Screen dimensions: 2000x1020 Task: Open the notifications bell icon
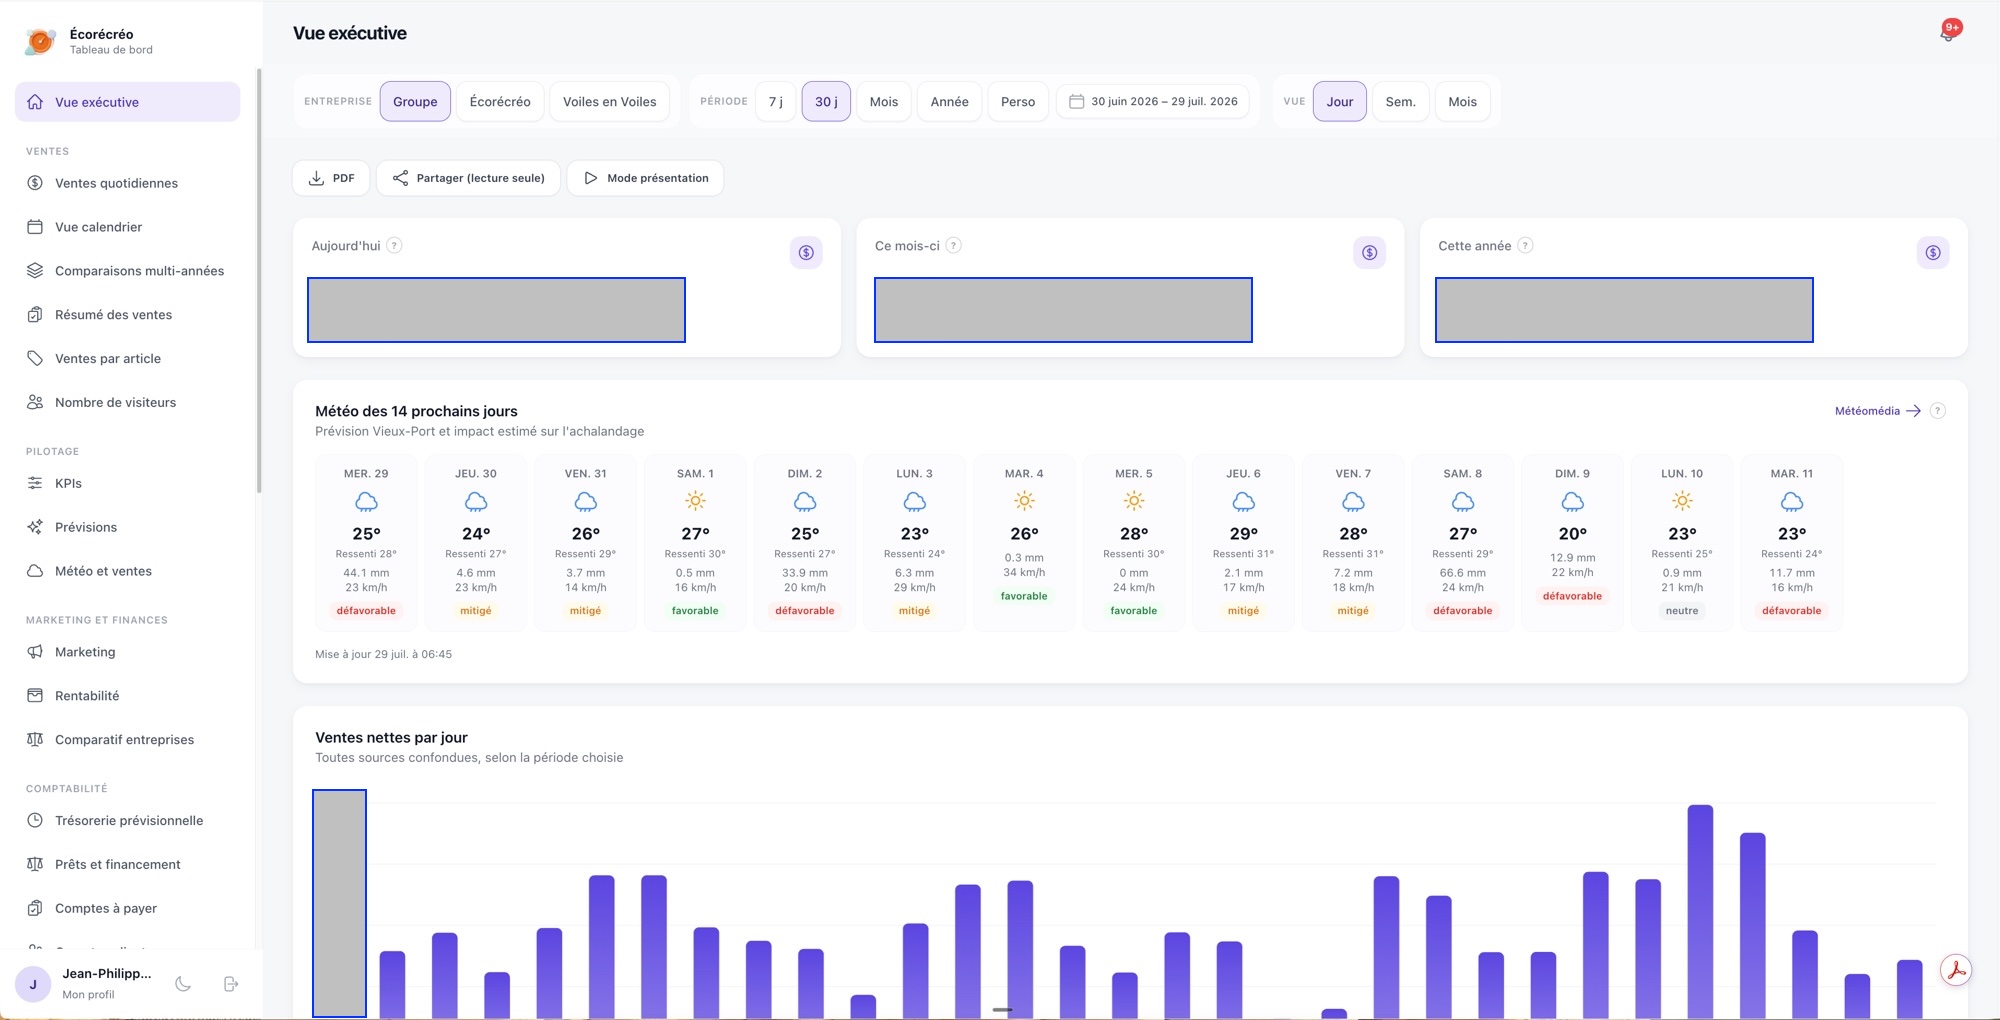(1948, 33)
